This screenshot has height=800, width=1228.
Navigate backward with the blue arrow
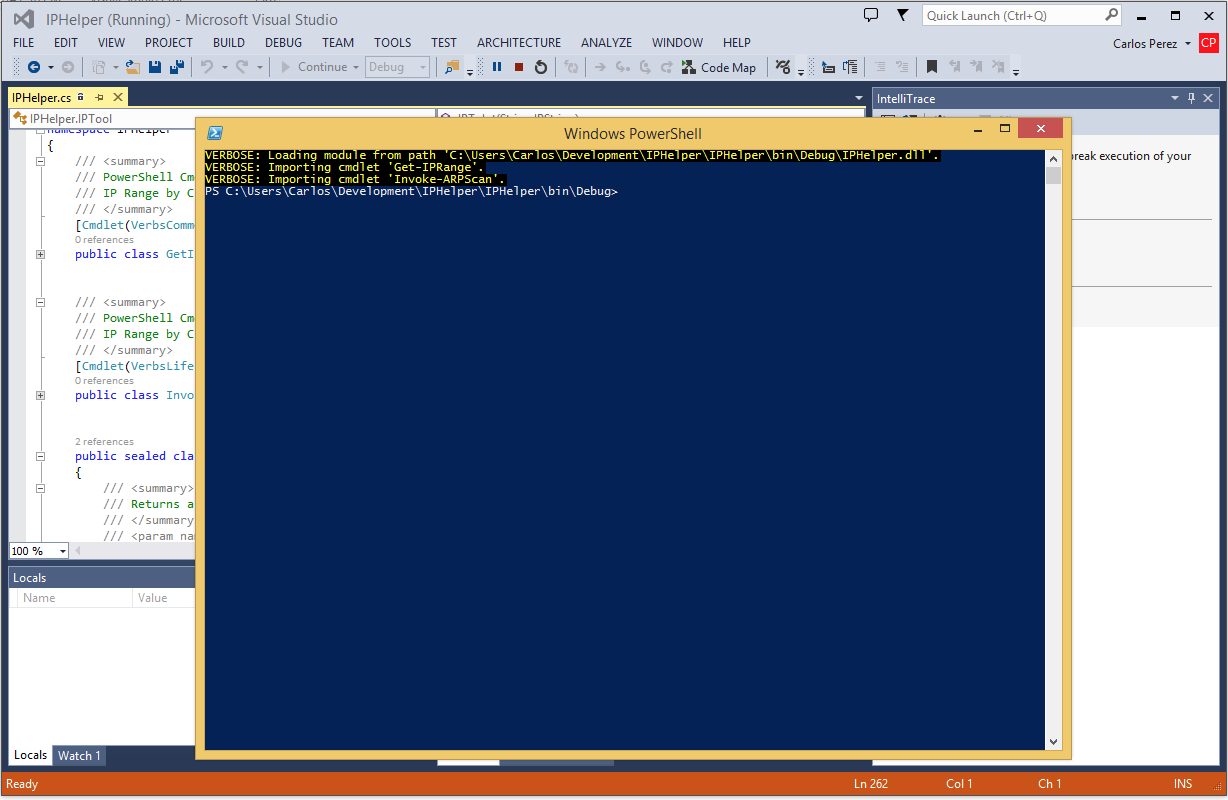33,67
